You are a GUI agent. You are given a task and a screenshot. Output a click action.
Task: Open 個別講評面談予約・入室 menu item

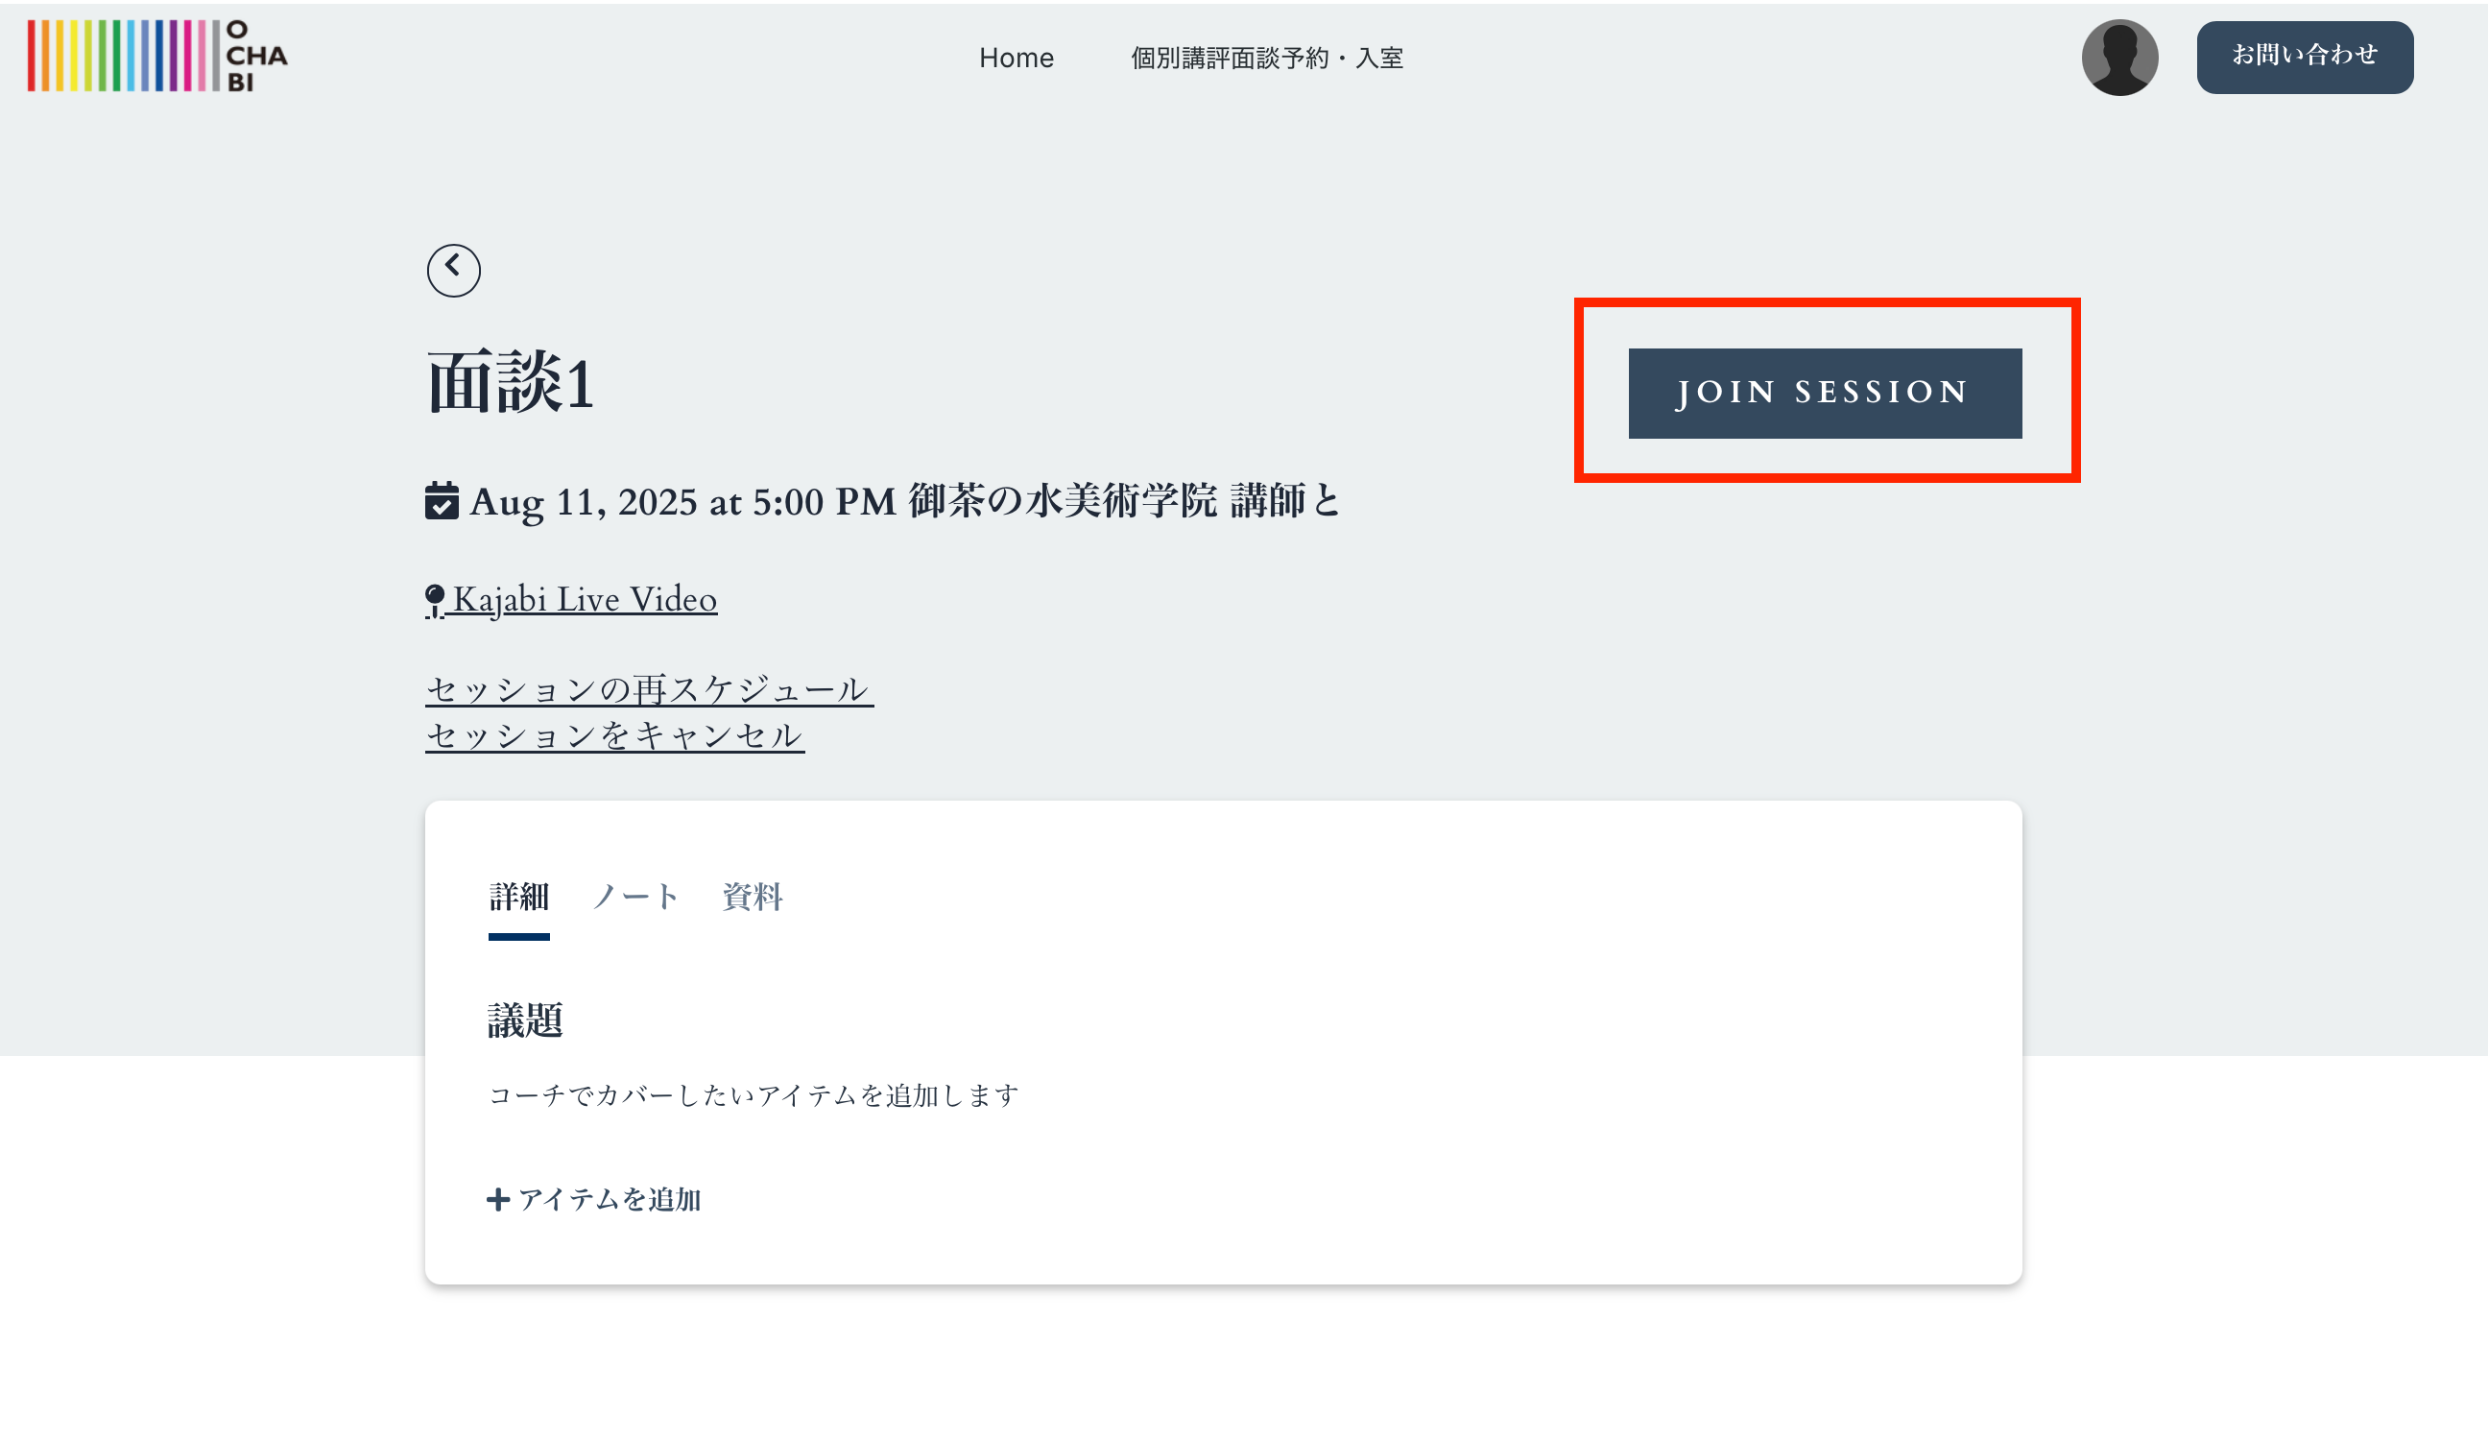[1266, 58]
